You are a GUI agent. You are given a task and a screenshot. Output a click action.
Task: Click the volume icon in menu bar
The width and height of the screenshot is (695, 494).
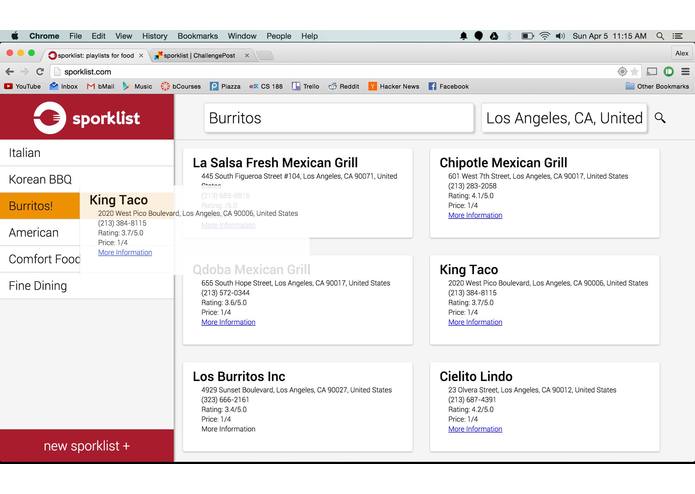click(x=560, y=36)
